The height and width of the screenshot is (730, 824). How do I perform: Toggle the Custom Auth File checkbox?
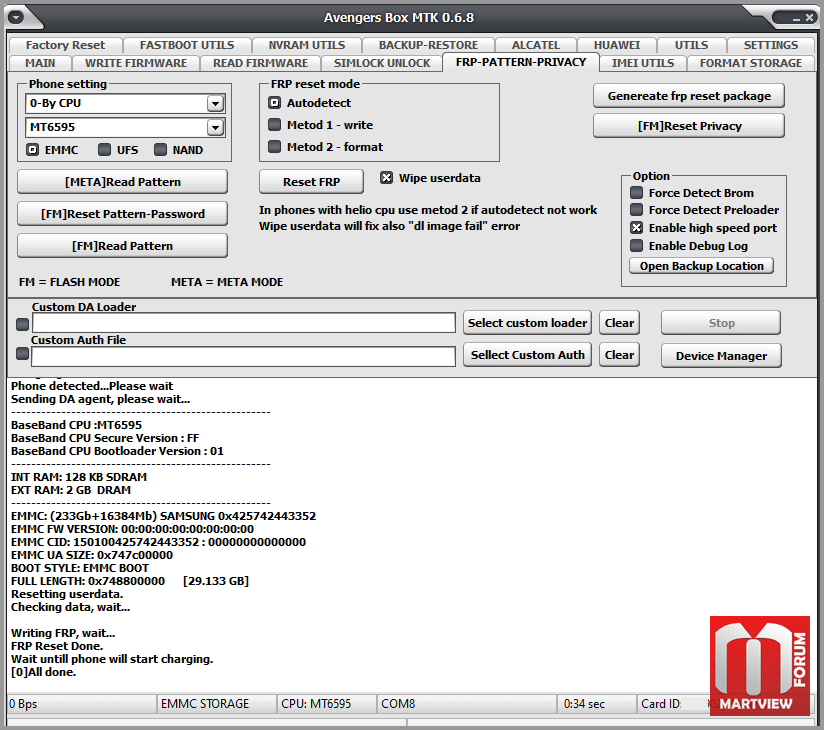[23, 354]
